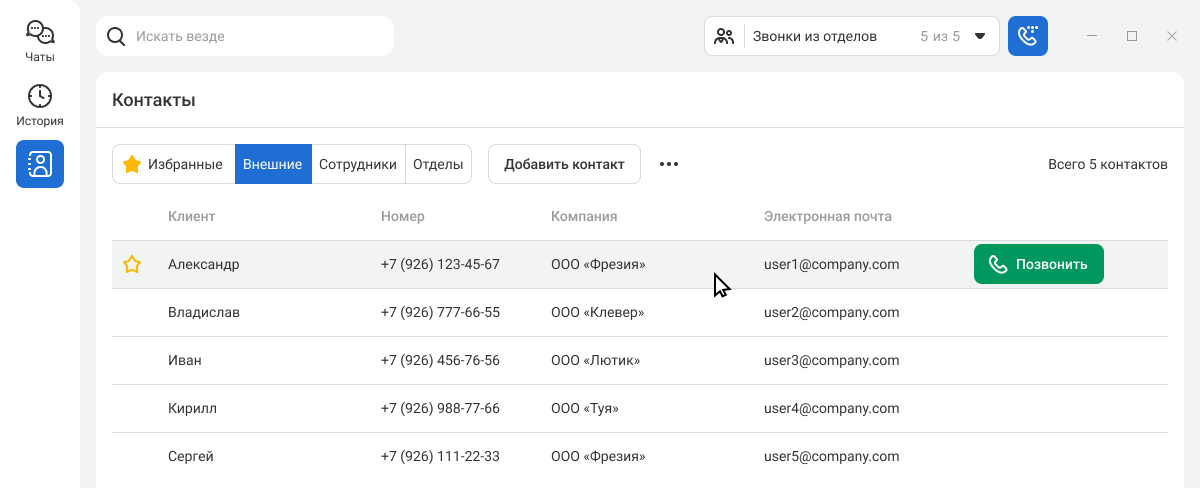The height and width of the screenshot is (488, 1200).
Task: Expand the Звонки из отделов dropdown arrow
Action: [x=980, y=36]
